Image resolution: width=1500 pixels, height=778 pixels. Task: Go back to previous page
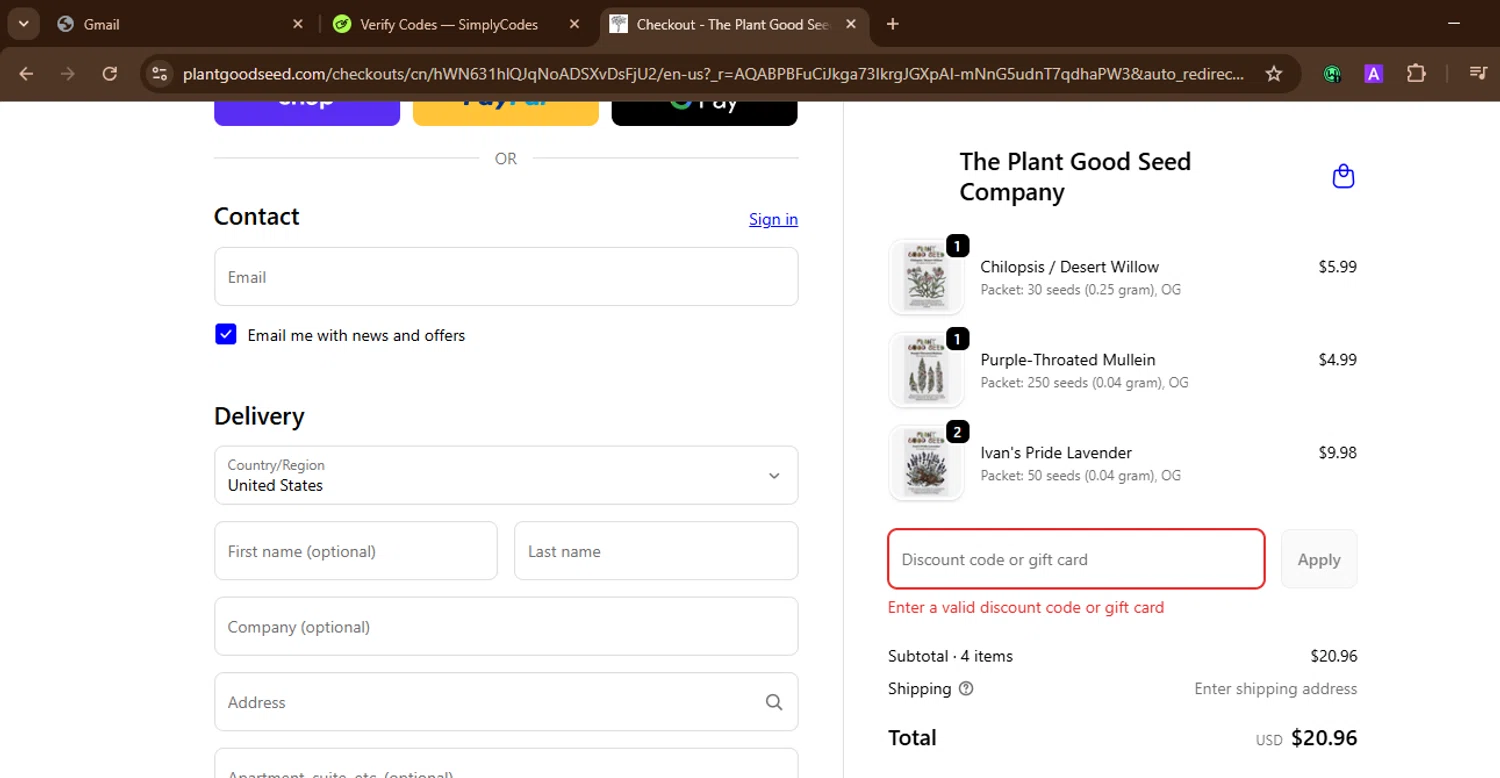(x=27, y=73)
